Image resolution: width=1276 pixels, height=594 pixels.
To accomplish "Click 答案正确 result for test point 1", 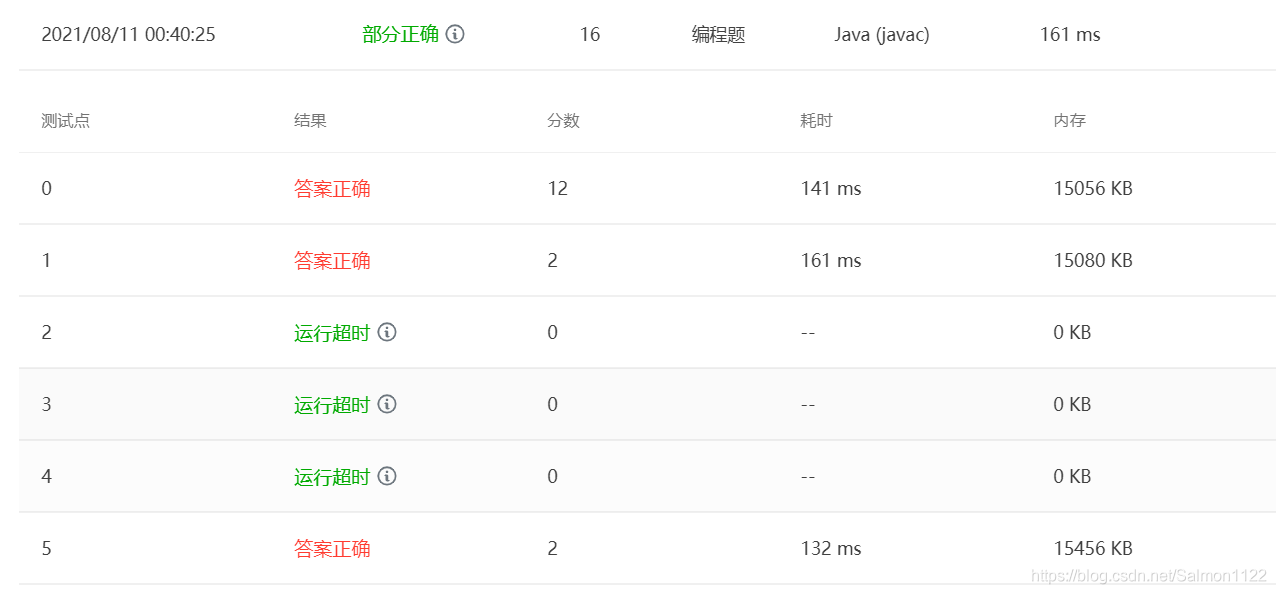I will [x=332, y=260].
